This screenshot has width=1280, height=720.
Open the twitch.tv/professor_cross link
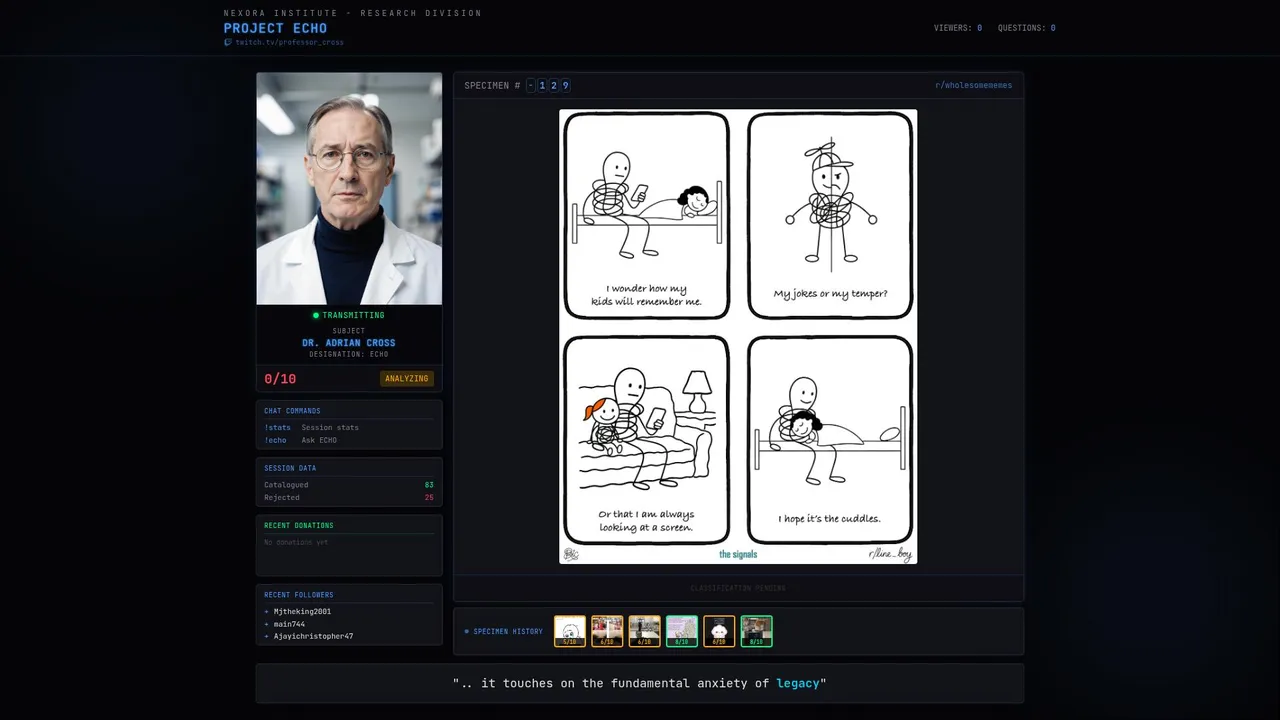(x=289, y=43)
